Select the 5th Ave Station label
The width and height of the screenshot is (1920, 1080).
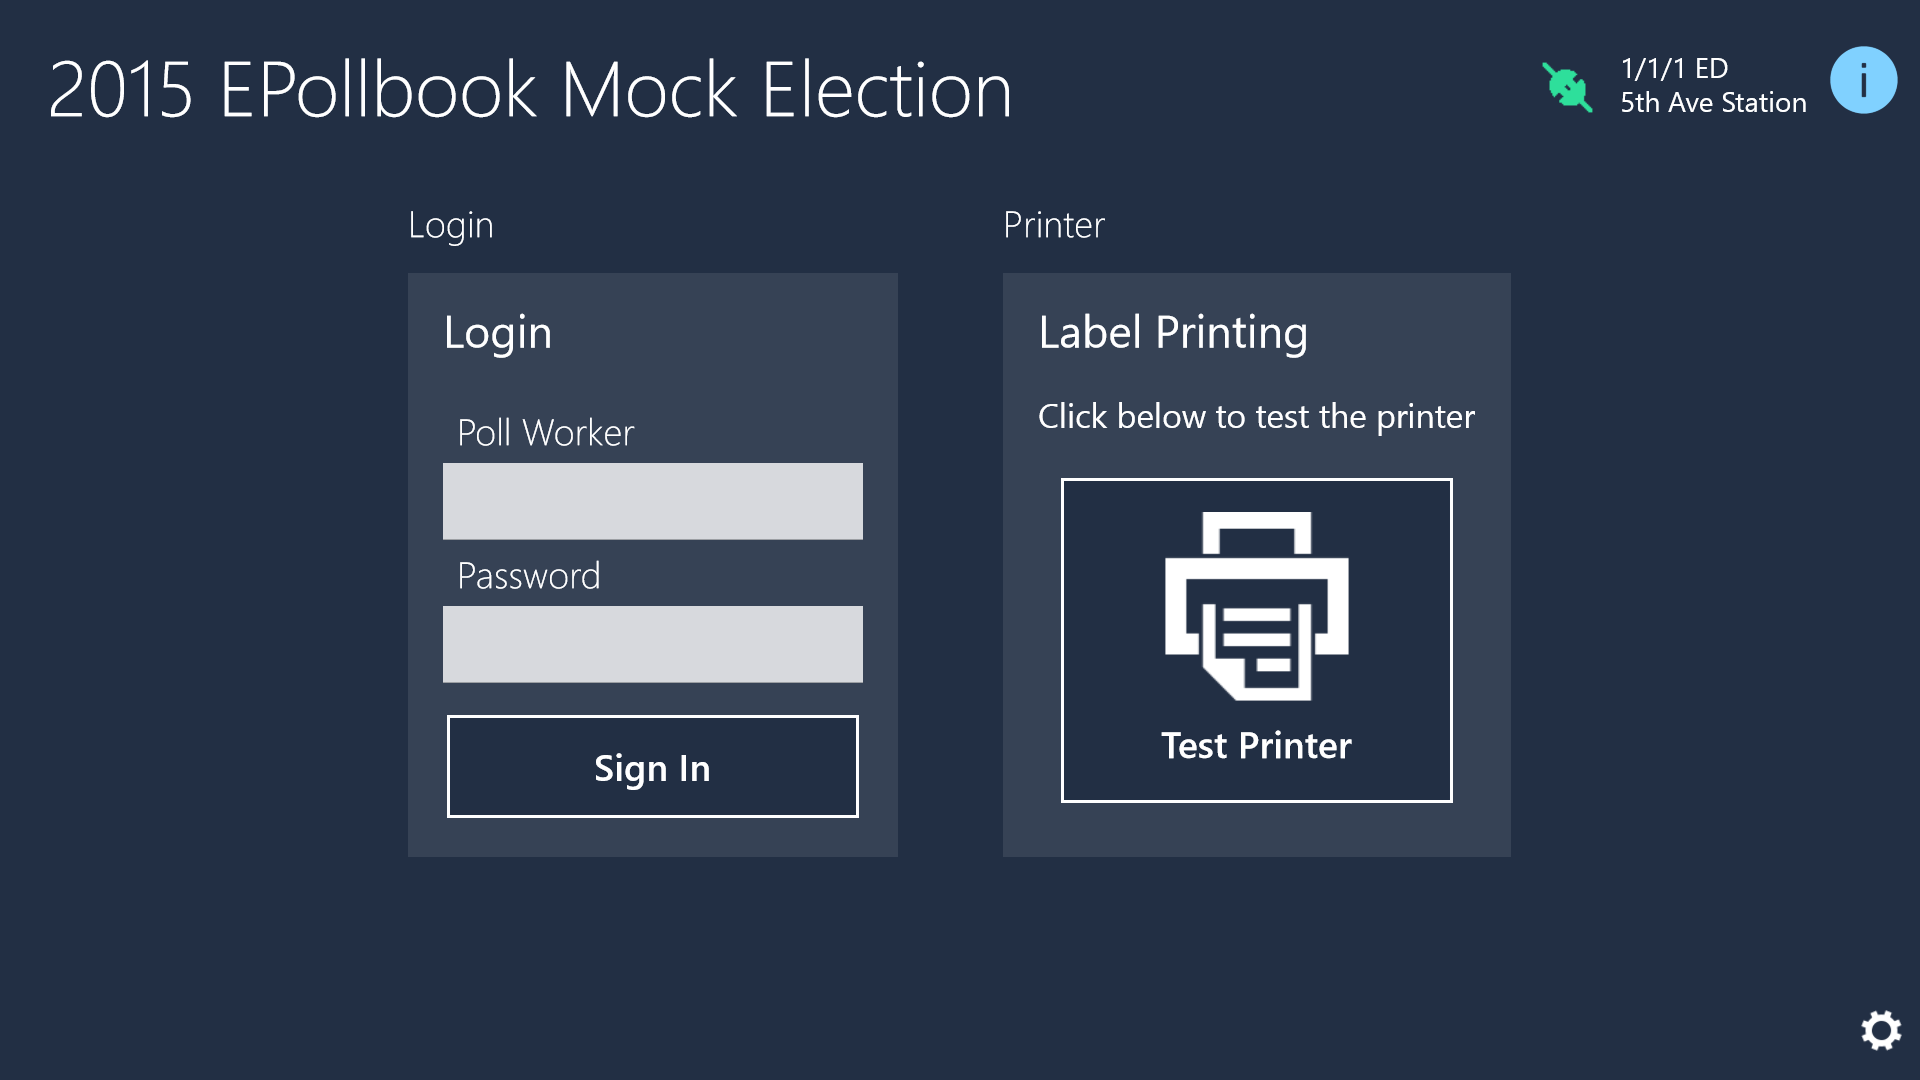[x=1713, y=103]
